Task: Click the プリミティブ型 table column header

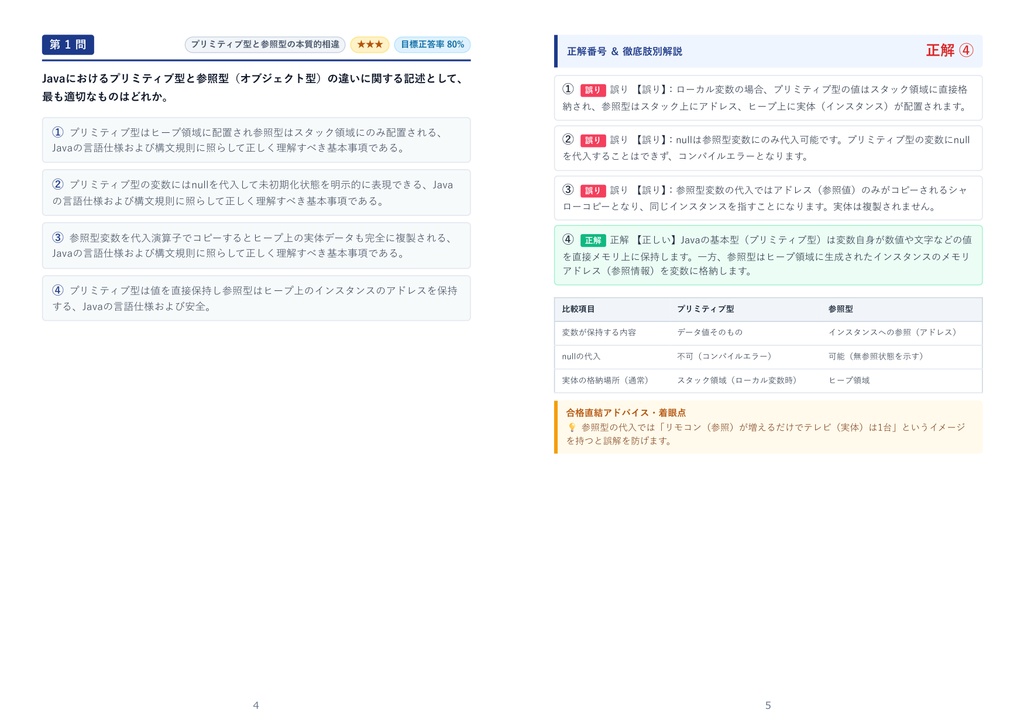Action: tap(705, 309)
